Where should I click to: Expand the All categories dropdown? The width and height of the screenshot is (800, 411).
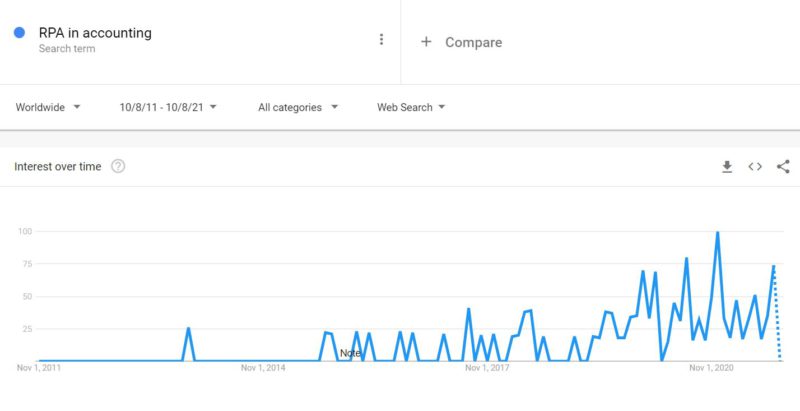tap(298, 107)
